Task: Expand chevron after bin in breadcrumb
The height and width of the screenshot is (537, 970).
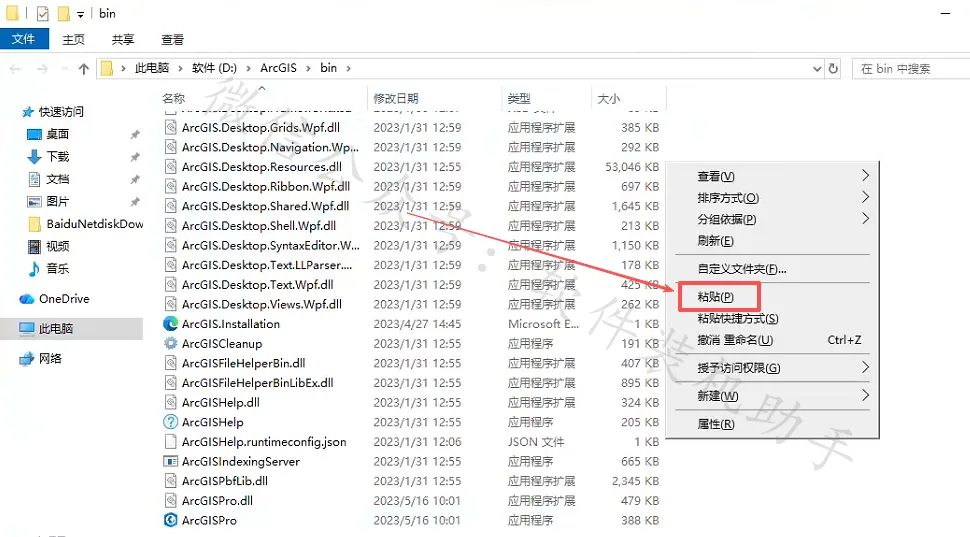Action: pyautogui.click(x=348, y=69)
